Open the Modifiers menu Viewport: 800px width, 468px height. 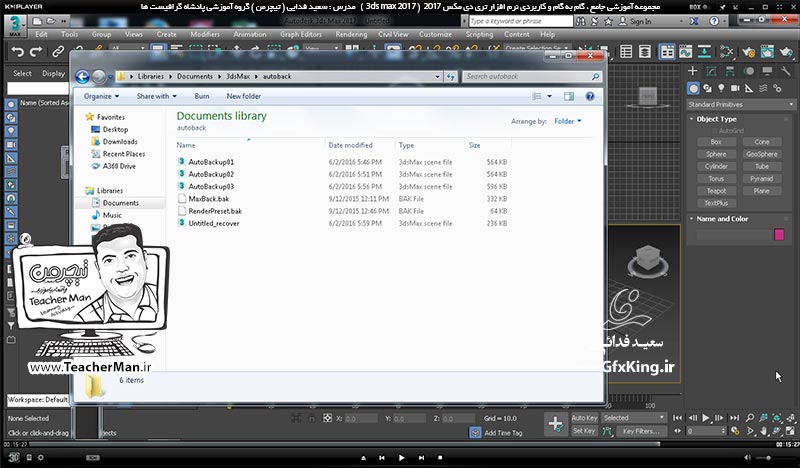pos(205,34)
